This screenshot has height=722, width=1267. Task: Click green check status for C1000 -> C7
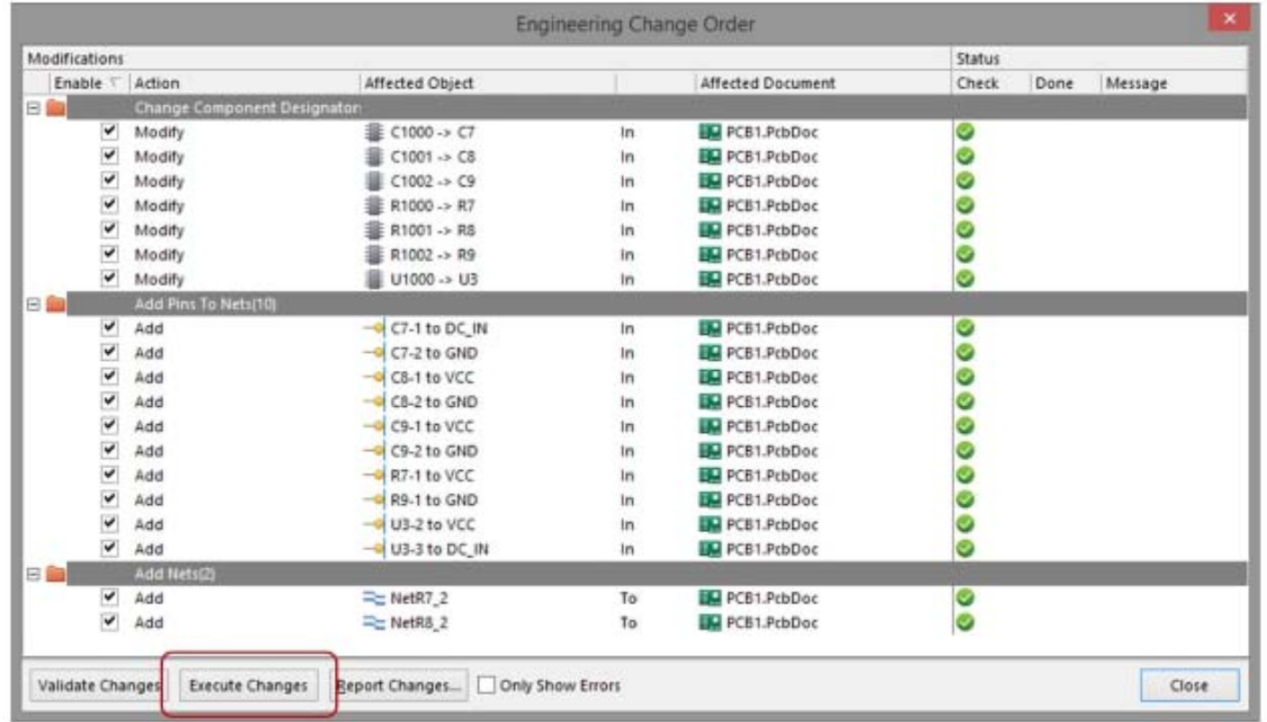click(966, 132)
